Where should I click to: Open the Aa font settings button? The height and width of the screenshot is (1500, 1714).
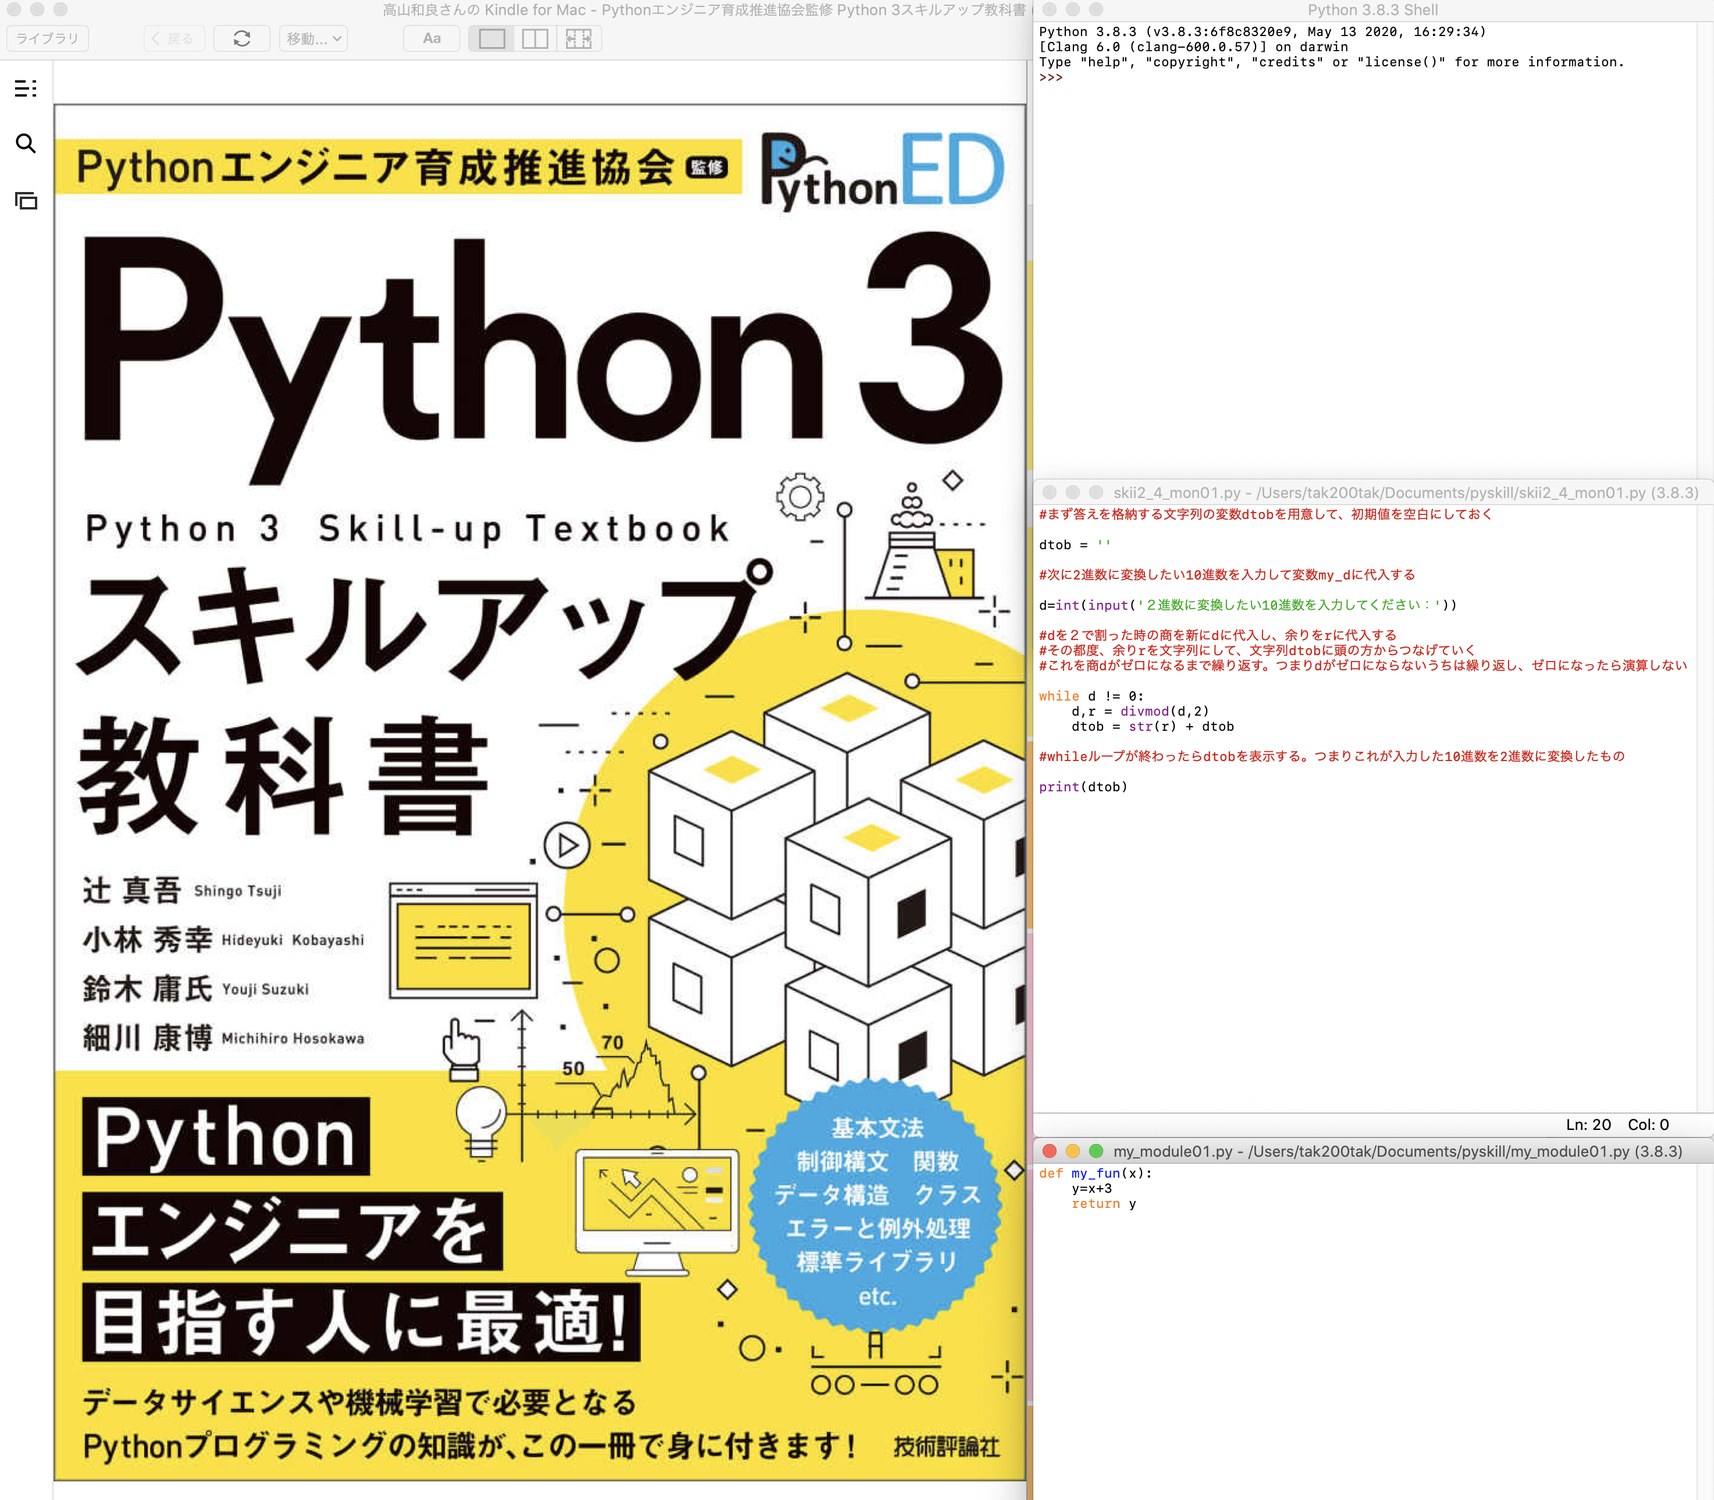click(432, 39)
